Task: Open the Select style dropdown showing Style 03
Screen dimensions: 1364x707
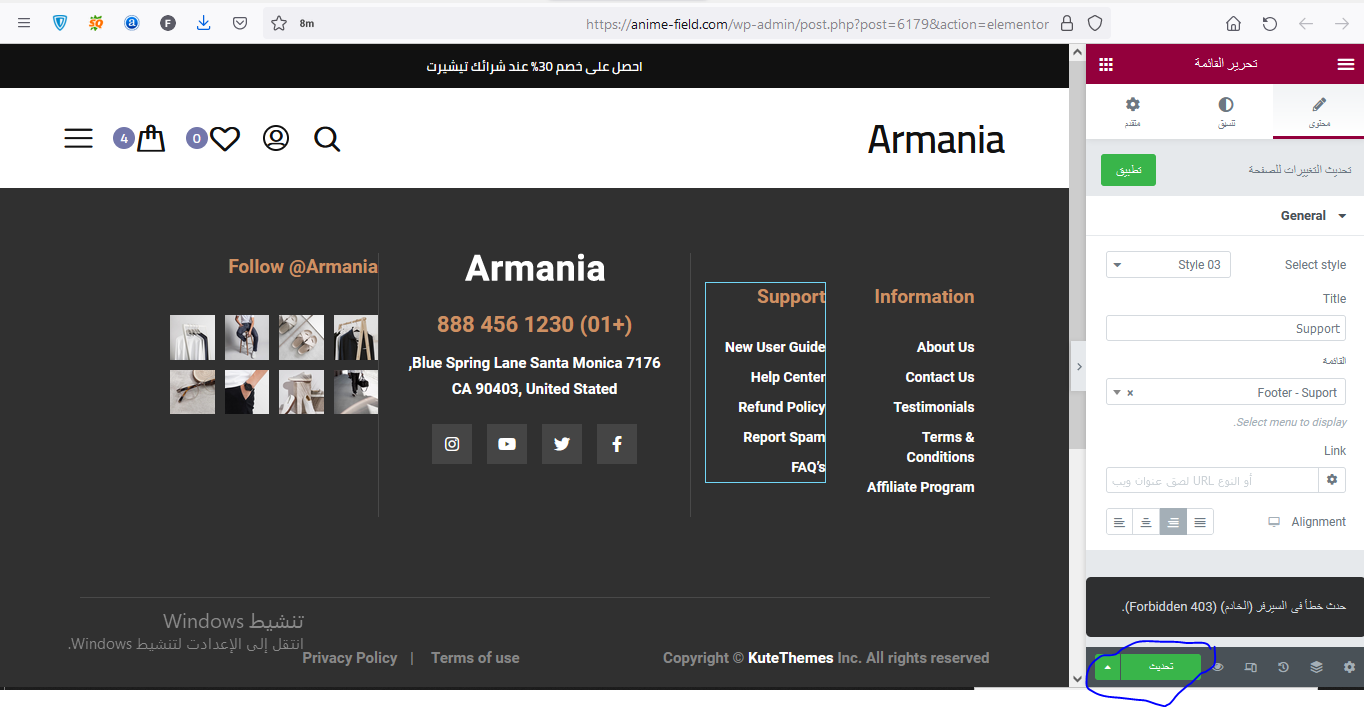Action: pos(1168,265)
